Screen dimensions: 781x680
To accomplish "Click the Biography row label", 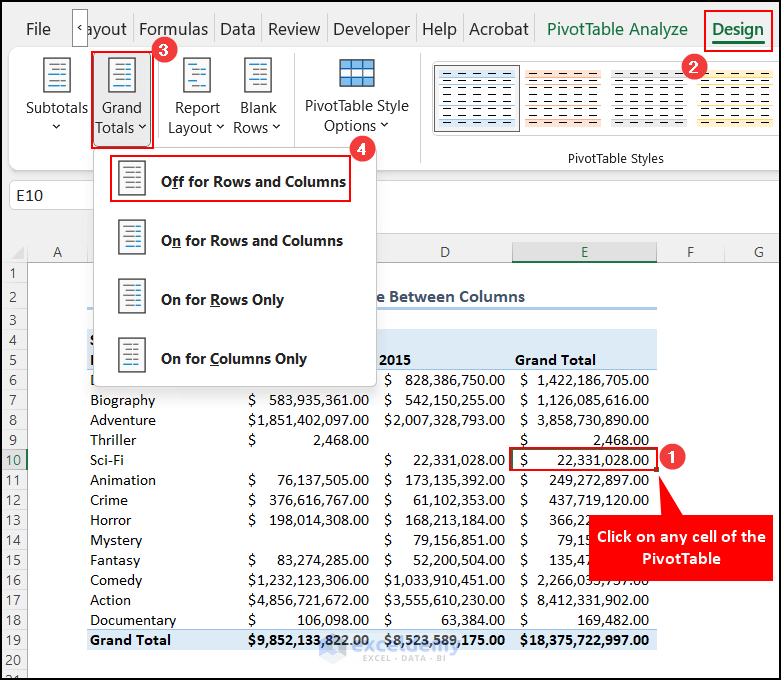I will pos(123,400).
